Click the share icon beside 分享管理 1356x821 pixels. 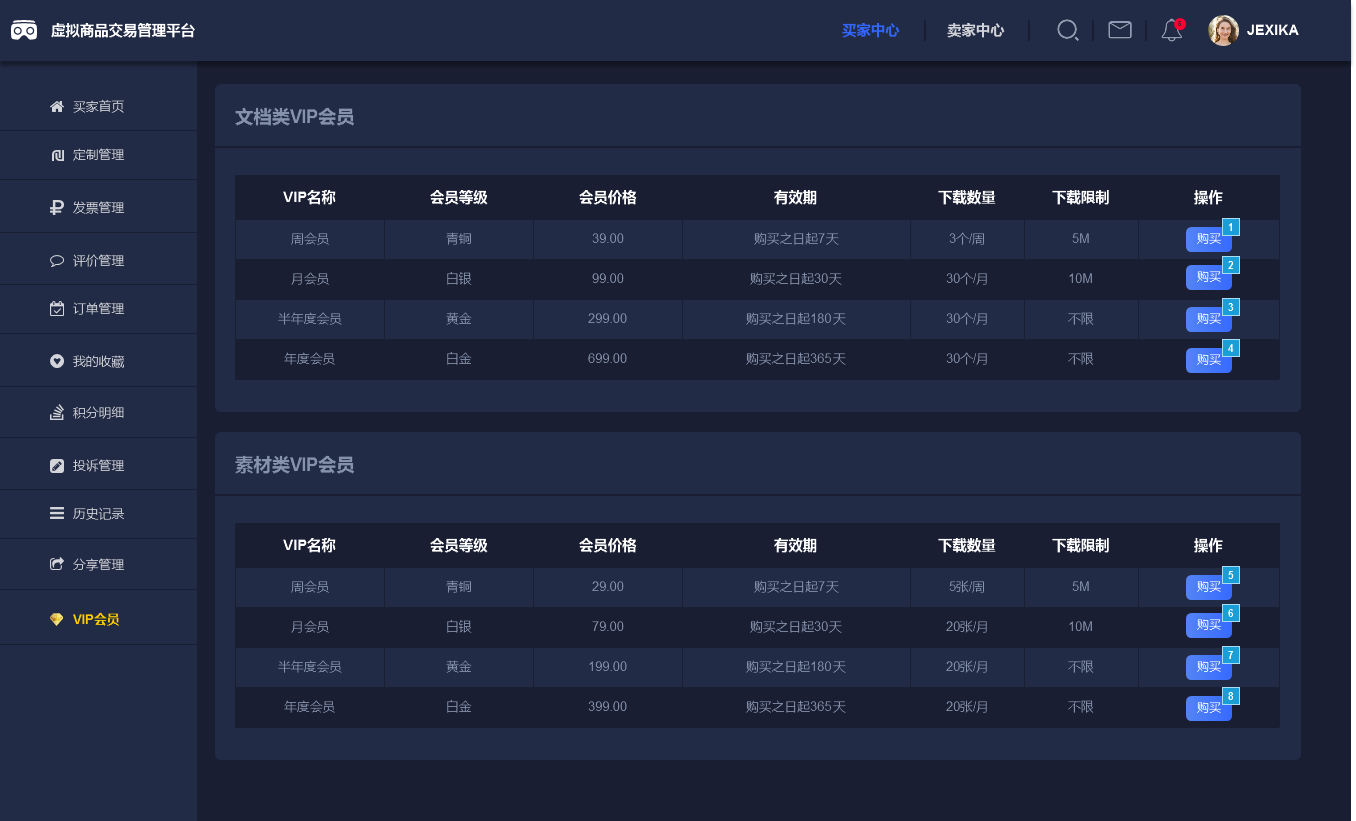pos(57,564)
